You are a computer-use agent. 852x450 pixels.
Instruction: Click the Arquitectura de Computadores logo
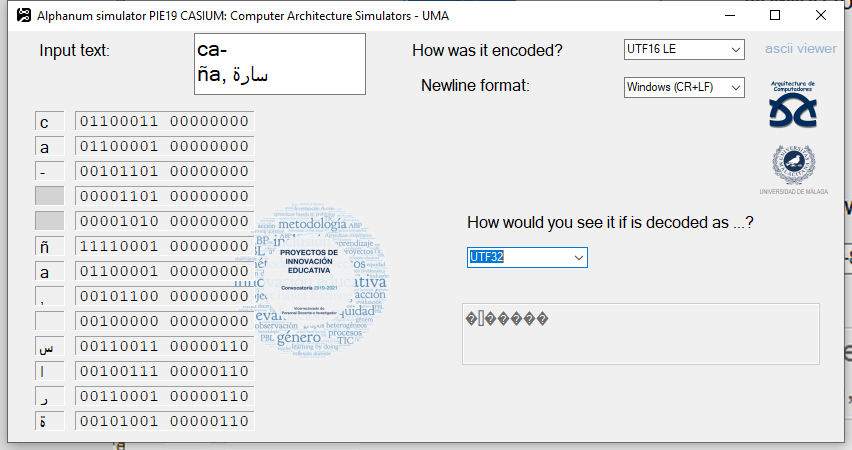pos(793,105)
